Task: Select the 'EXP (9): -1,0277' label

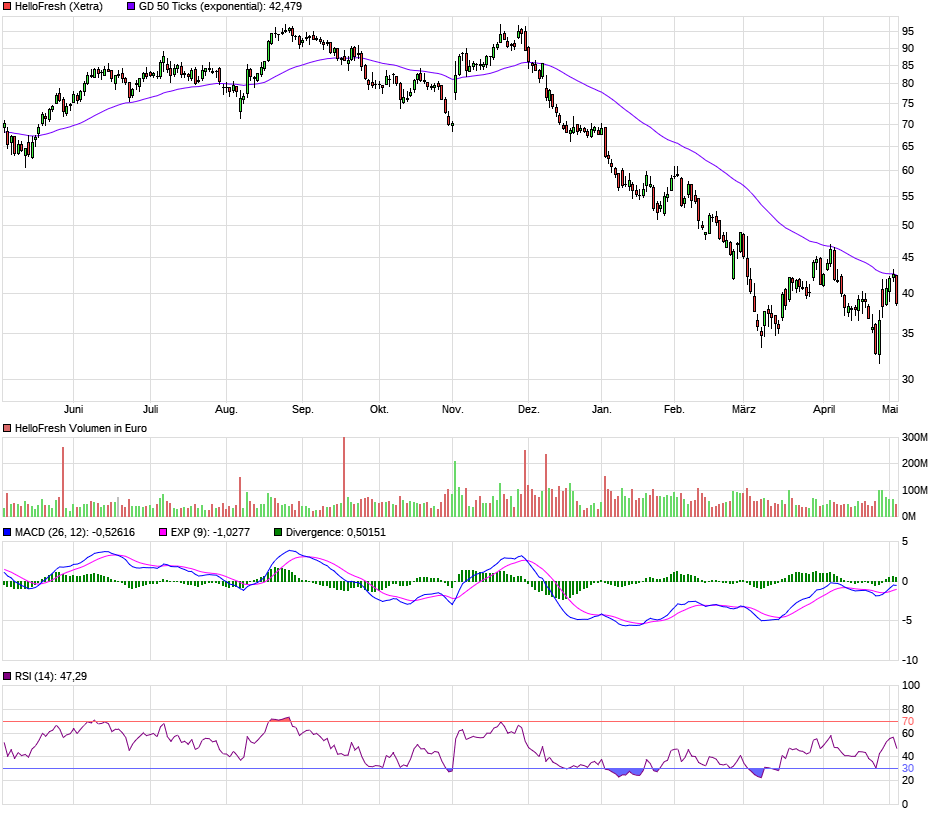Action: pos(210,532)
